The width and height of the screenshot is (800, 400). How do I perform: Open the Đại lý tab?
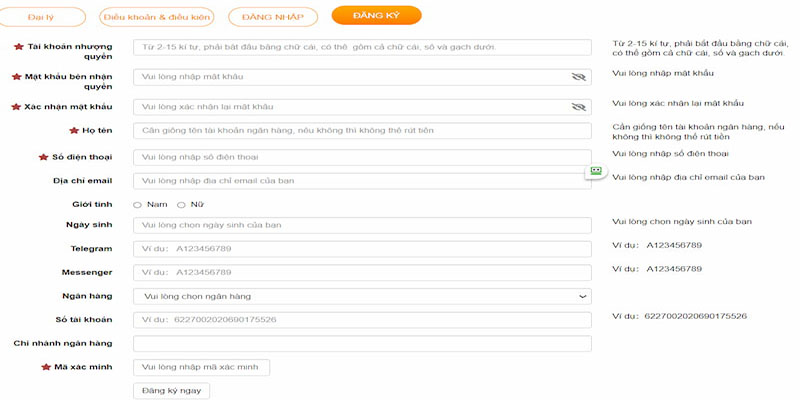[41, 17]
